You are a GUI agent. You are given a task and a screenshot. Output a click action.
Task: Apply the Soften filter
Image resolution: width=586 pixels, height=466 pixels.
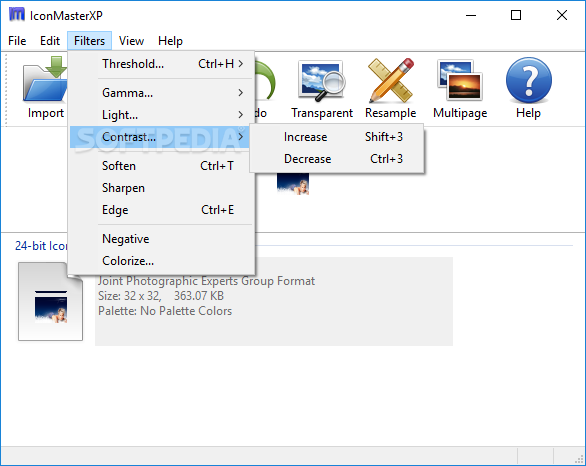161,166
